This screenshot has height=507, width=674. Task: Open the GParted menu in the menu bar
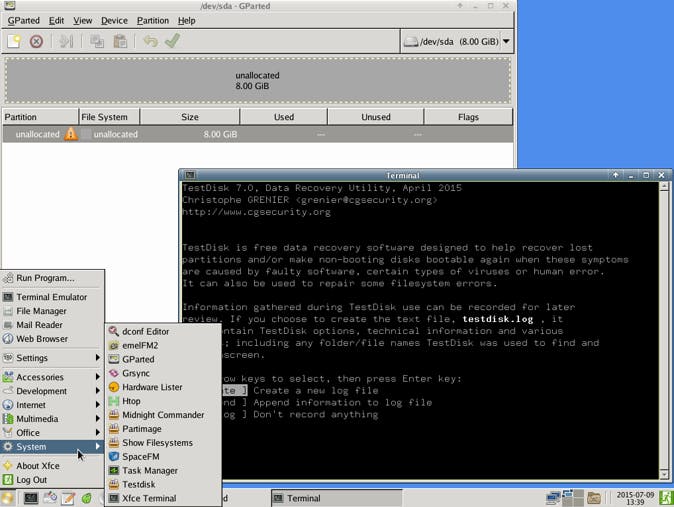(24, 21)
